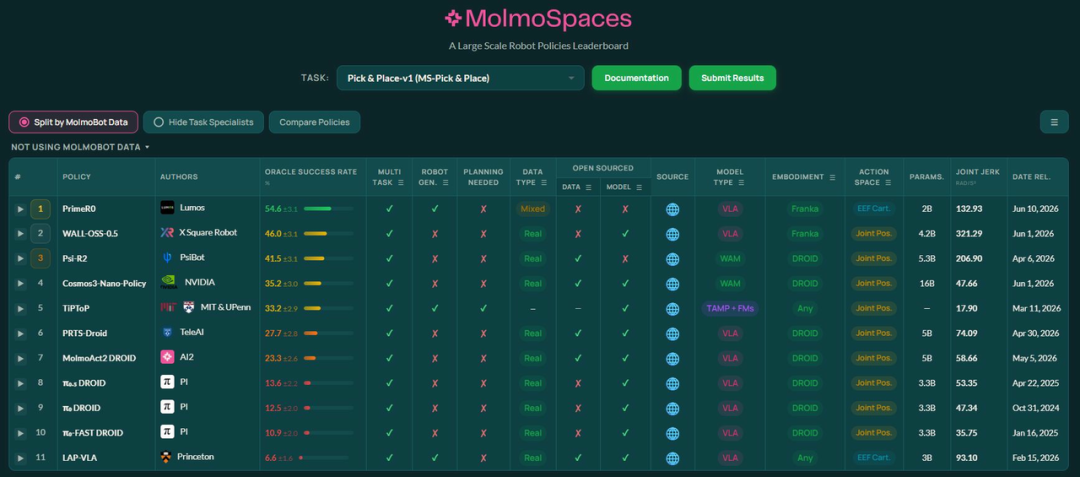Open the Documentation button

pyautogui.click(x=636, y=78)
